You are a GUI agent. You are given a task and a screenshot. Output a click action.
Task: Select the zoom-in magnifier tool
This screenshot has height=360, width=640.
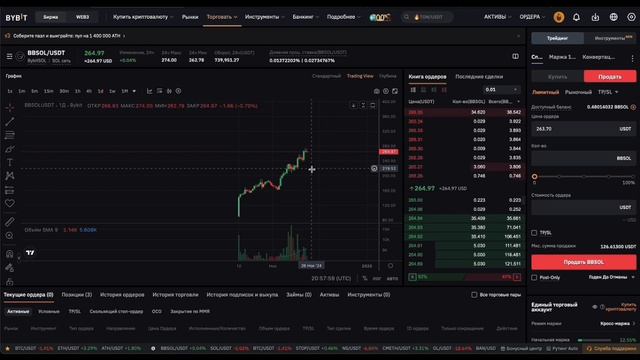(x=10, y=236)
